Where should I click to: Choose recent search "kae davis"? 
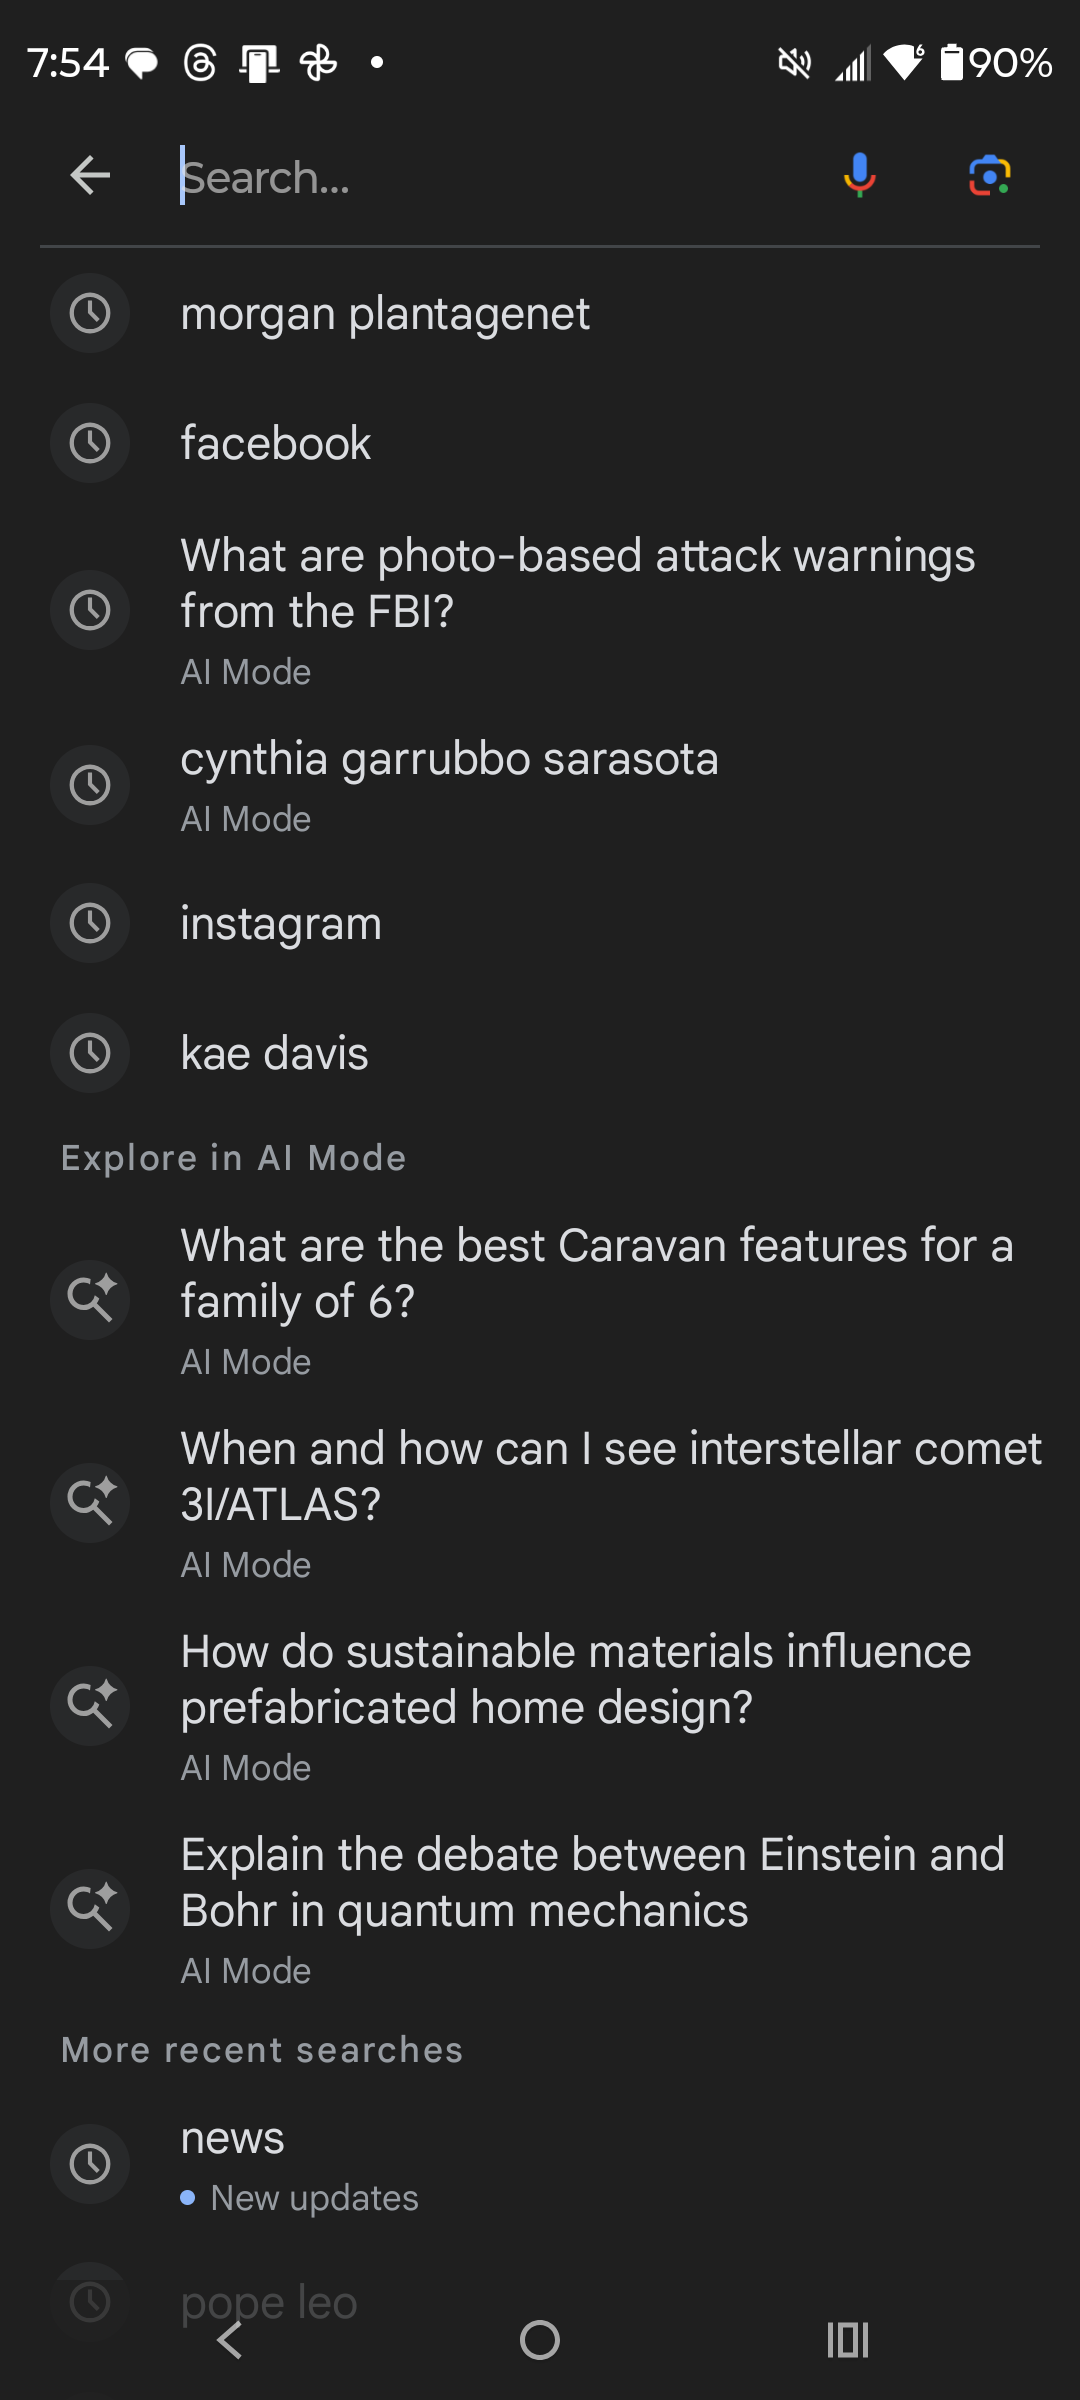pos(274,1053)
